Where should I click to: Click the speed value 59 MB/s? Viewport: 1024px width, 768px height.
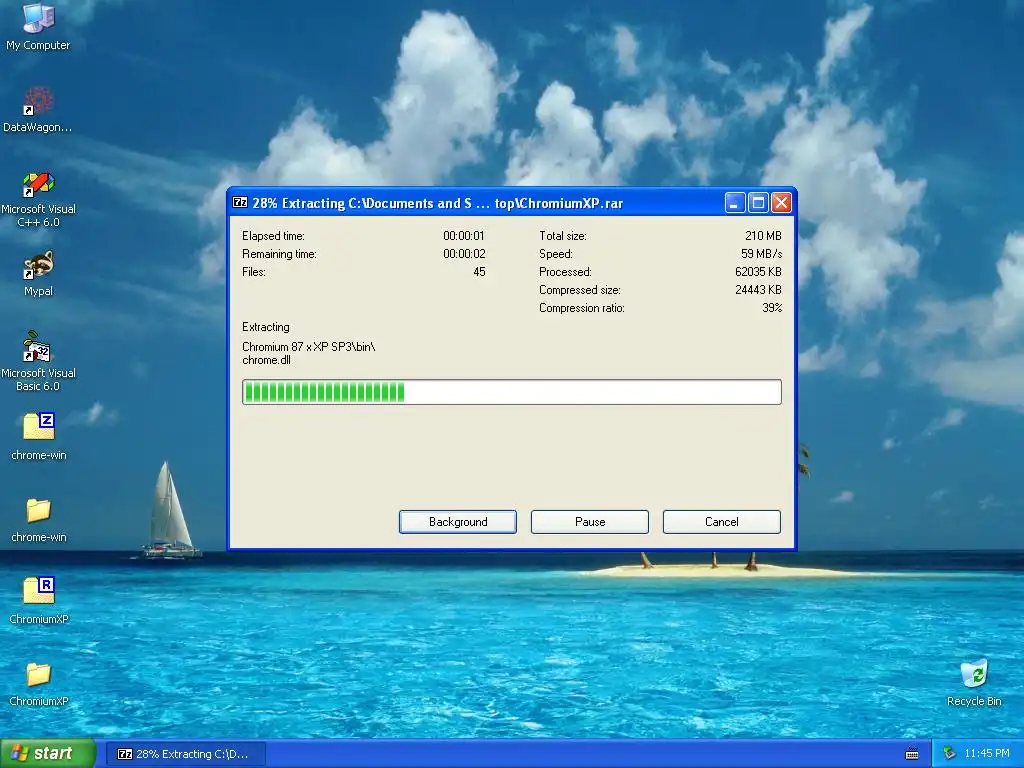[x=761, y=254]
